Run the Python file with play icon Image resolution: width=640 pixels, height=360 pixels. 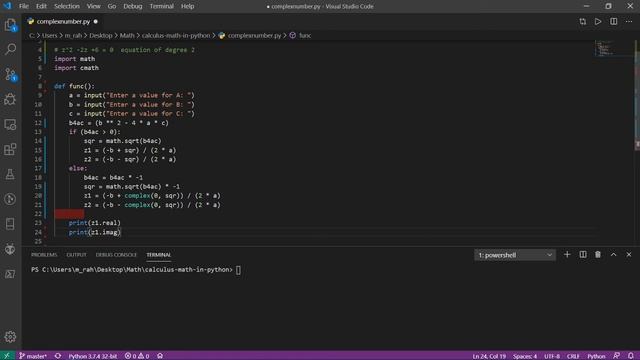[598, 22]
